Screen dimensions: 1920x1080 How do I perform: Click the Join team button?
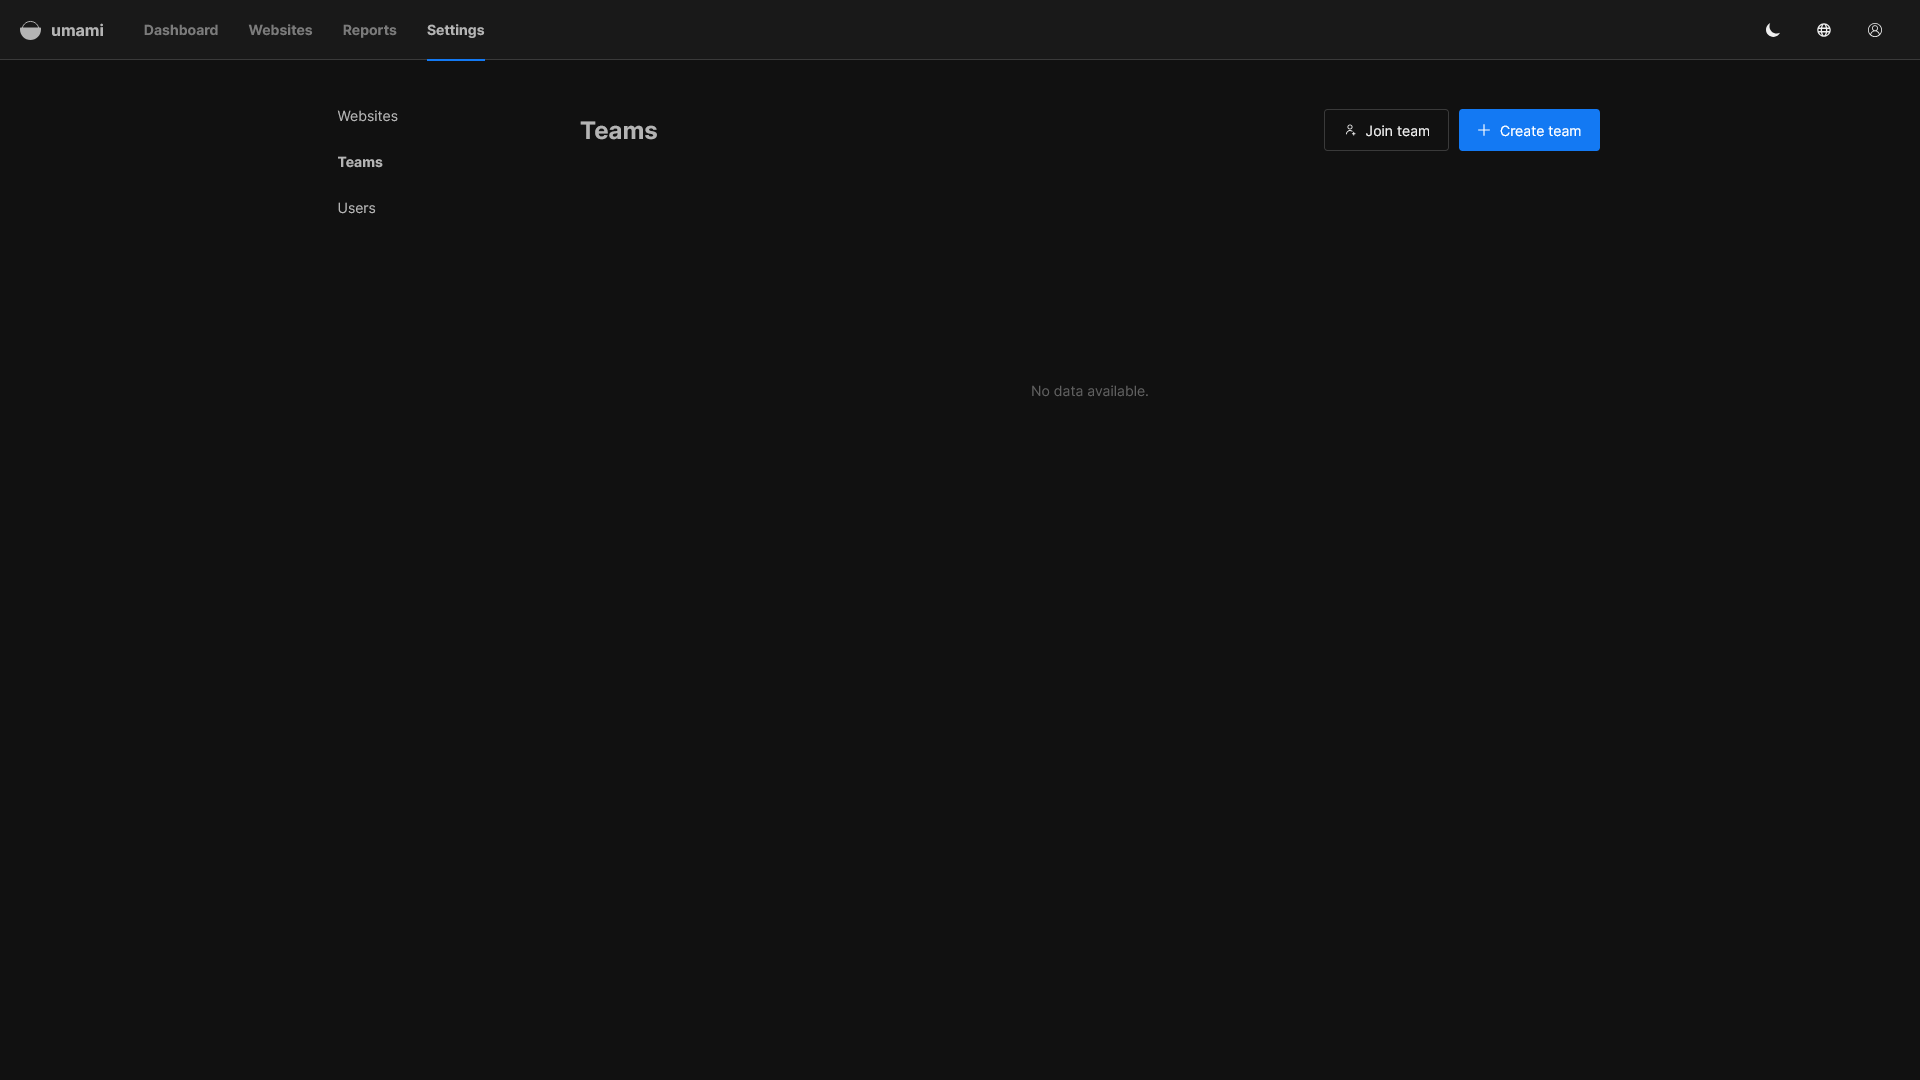(1386, 130)
